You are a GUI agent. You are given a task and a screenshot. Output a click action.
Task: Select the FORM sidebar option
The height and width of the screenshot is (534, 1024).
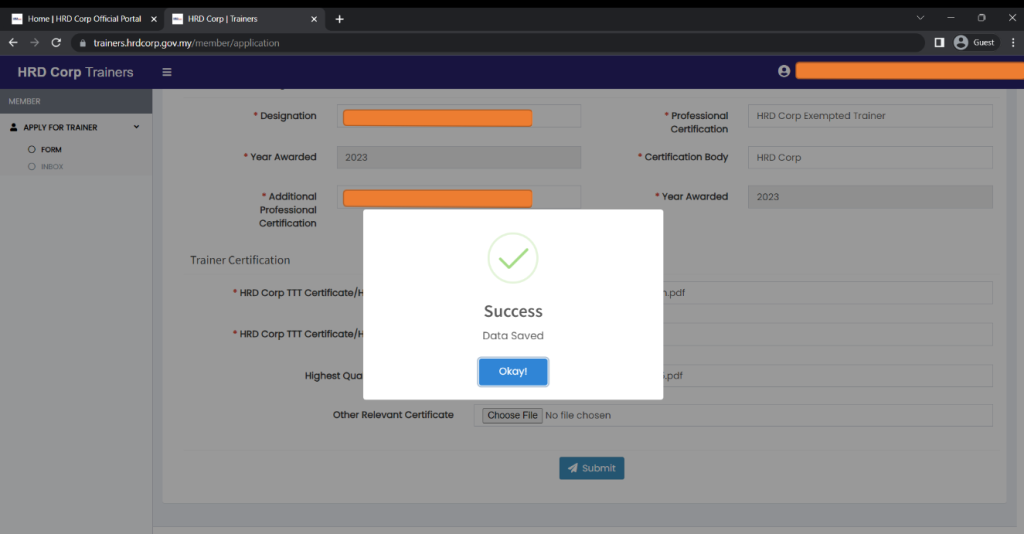pyautogui.click(x=51, y=149)
